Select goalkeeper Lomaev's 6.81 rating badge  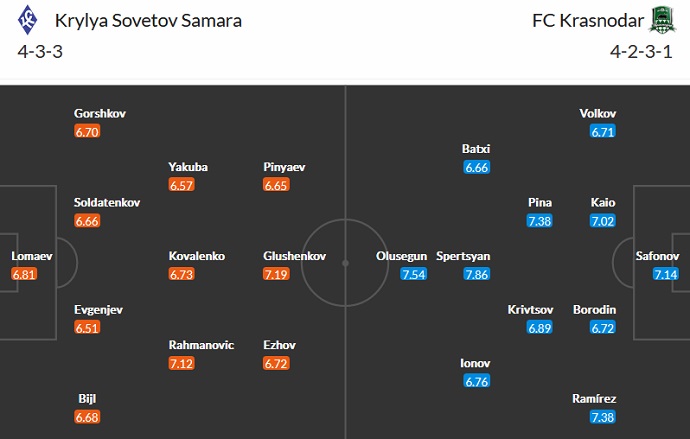pos(24,273)
